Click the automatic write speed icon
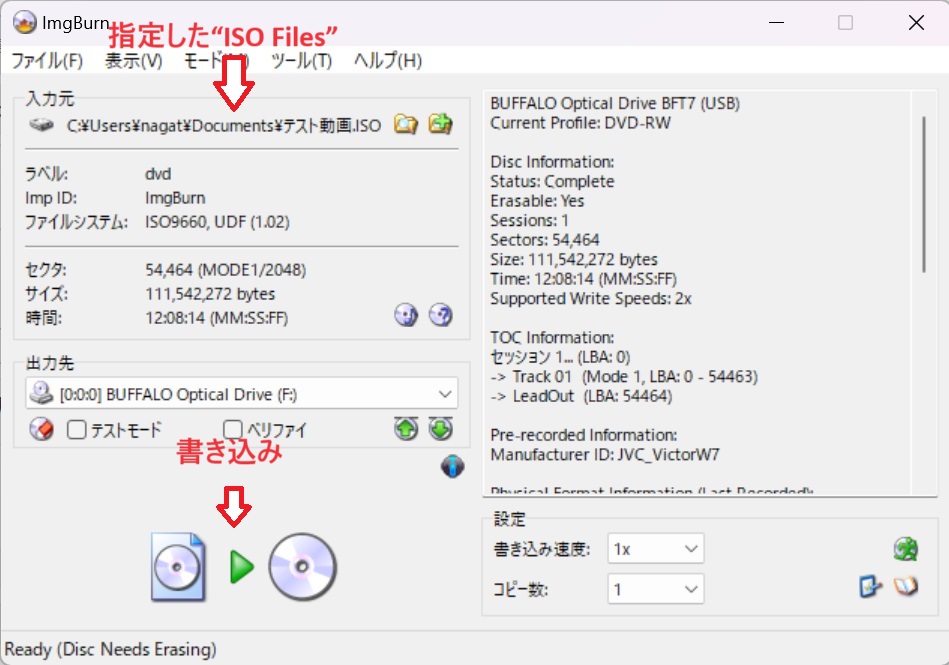 pyautogui.click(x=906, y=549)
